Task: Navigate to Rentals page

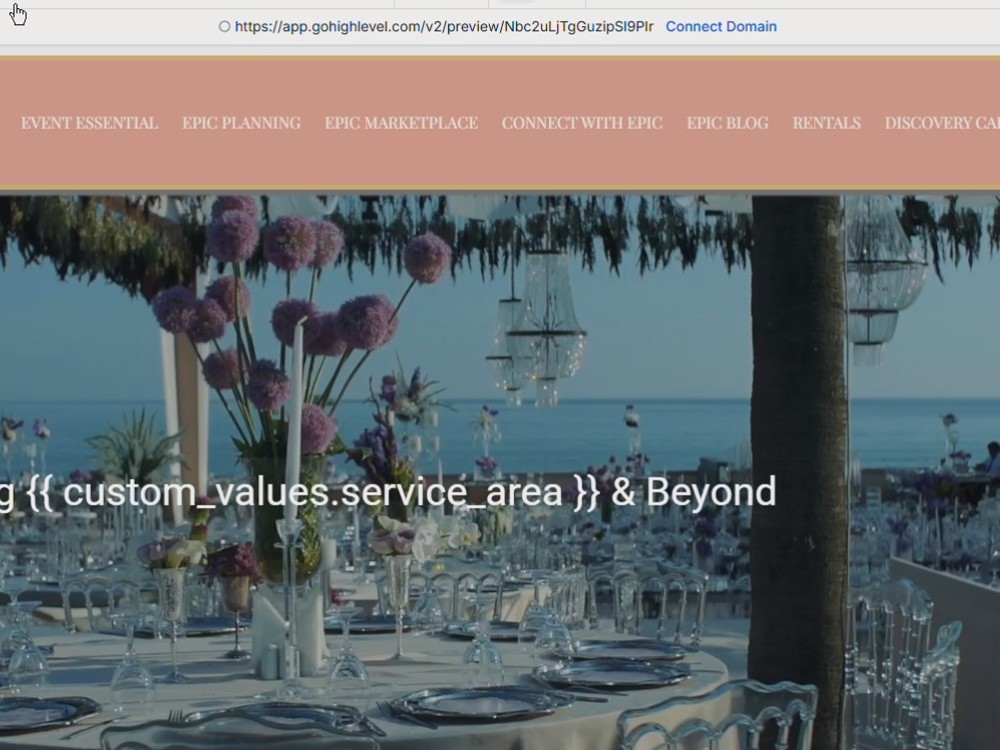Action: [x=827, y=123]
